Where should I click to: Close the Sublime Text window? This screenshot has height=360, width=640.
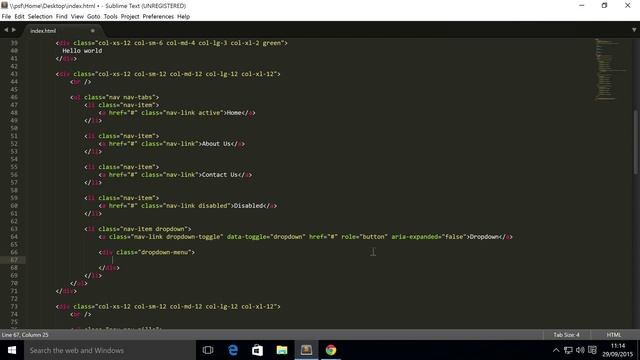(627, 6)
